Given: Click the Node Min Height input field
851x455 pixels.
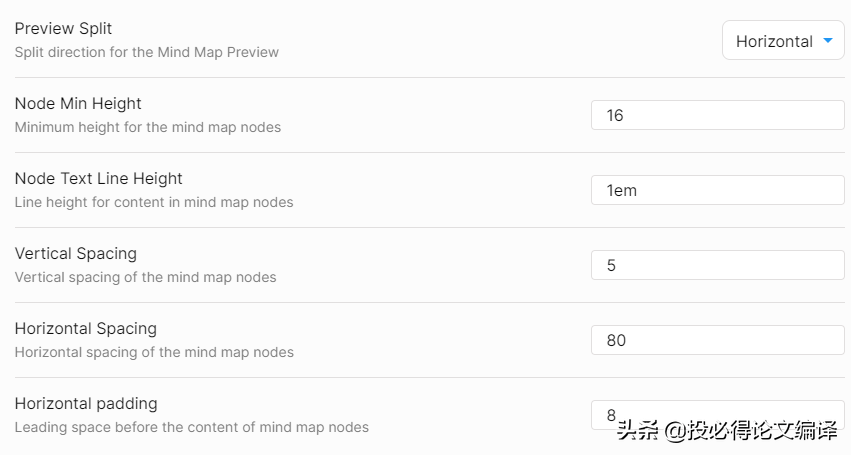Looking at the screenshot, I should [x=717, y=115].
